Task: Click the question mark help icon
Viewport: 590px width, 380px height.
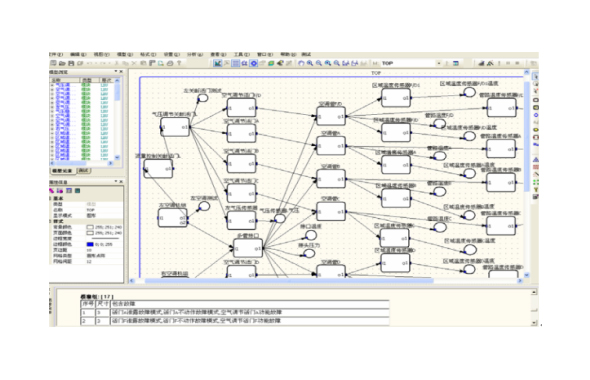Action: (179, 63)
